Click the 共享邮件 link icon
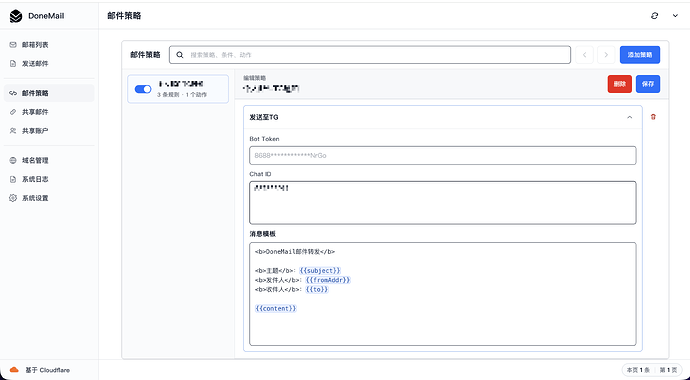 point(13,112)
